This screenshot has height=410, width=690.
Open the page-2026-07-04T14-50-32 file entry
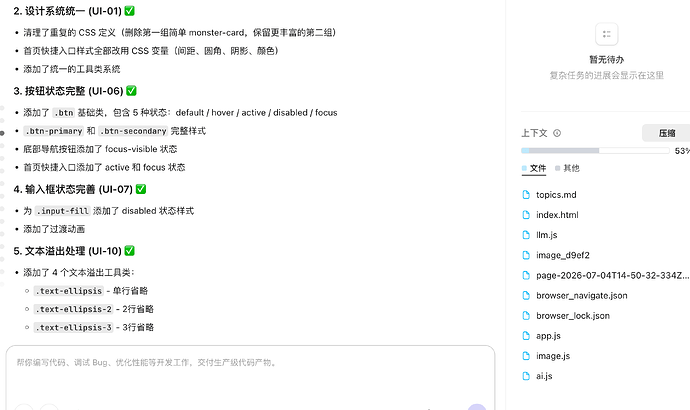click(x=612, y=275)
